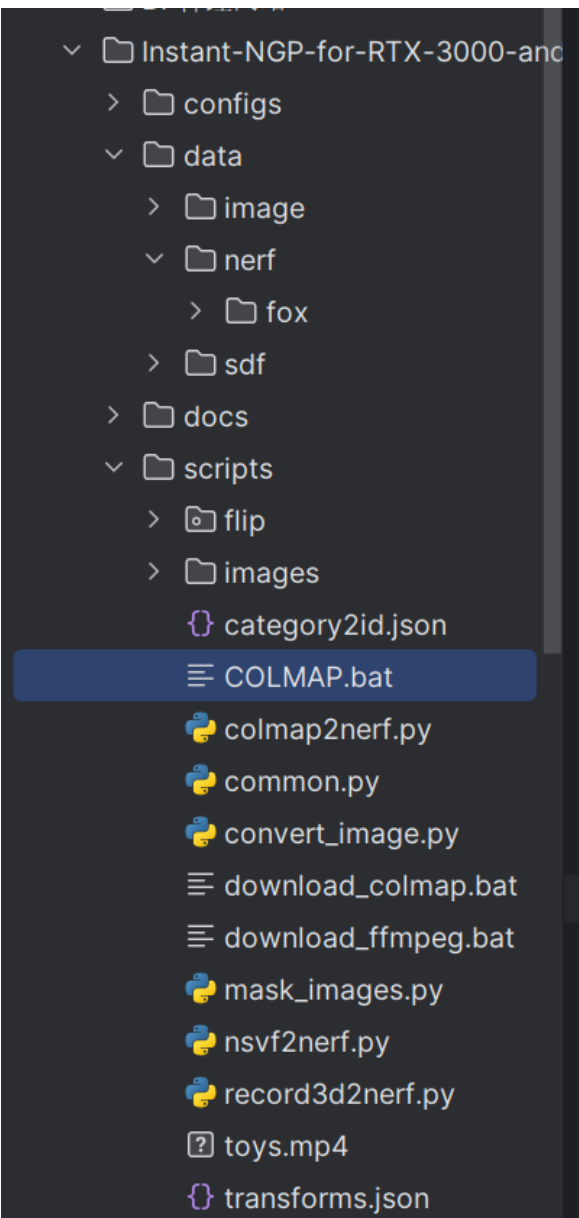Click the Python icon beside mask_images.py
The height and width of the screenshot is (1218, 579).
coord(201,990)
